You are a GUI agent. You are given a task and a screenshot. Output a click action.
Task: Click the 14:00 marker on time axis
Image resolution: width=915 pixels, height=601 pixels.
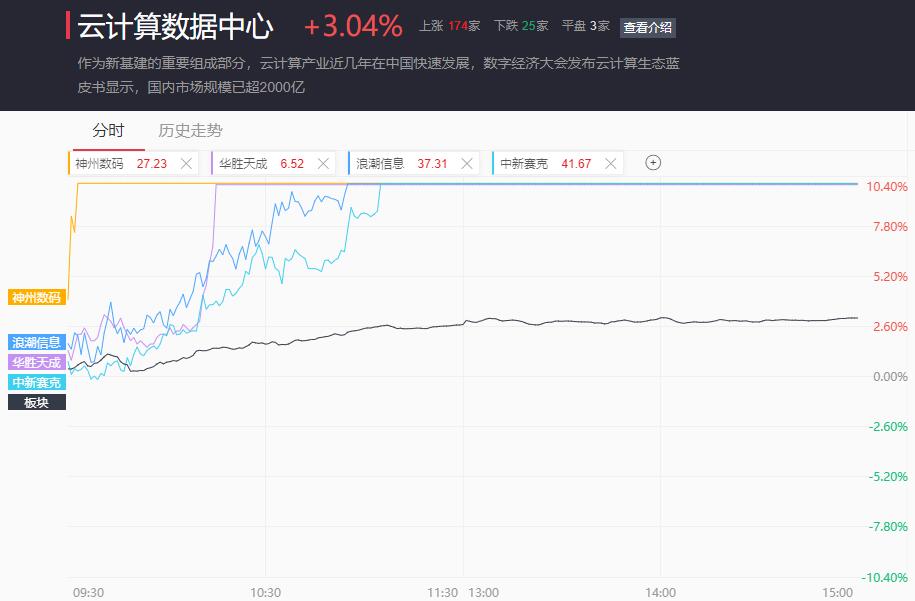pyautogui.click(x=660, y=593)
